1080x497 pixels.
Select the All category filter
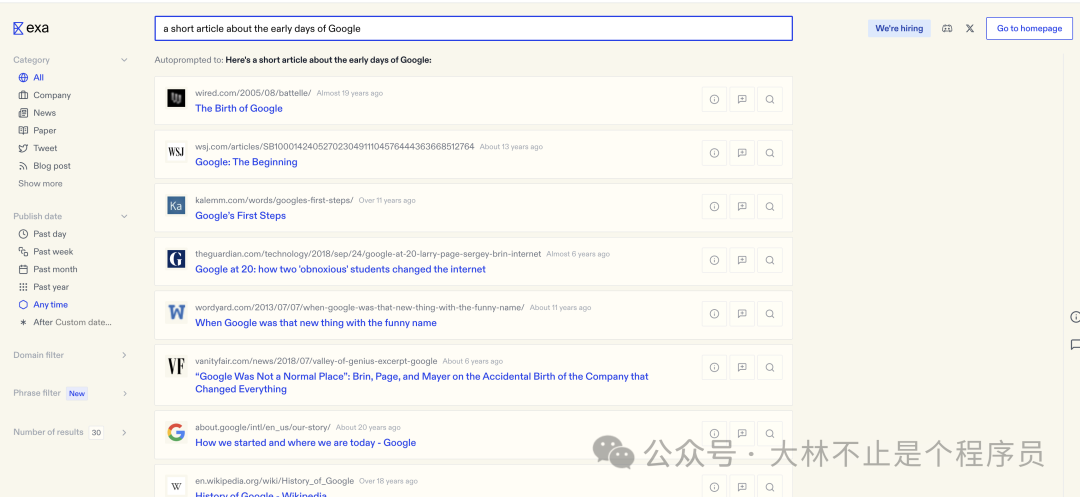[31, 78]
